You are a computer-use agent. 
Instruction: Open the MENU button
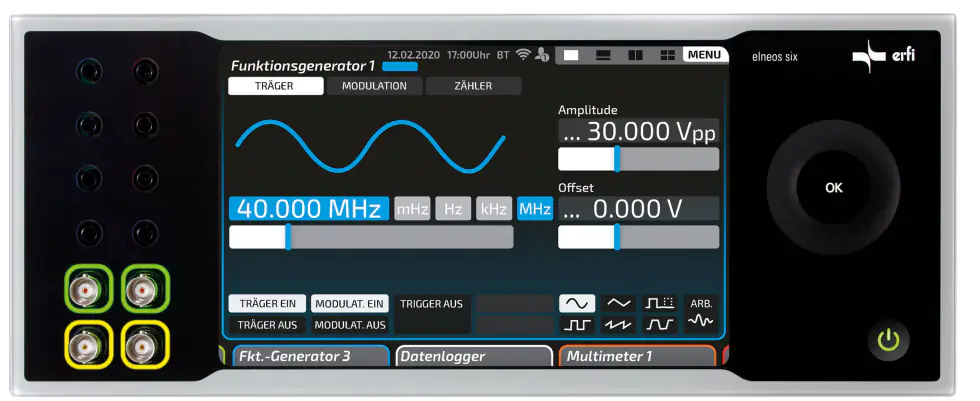click(705, 54)
